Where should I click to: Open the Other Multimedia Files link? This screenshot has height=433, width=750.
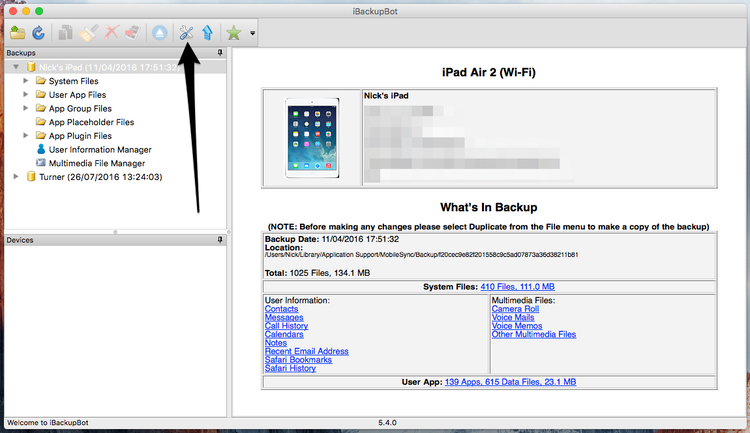(x=534, y=334)
